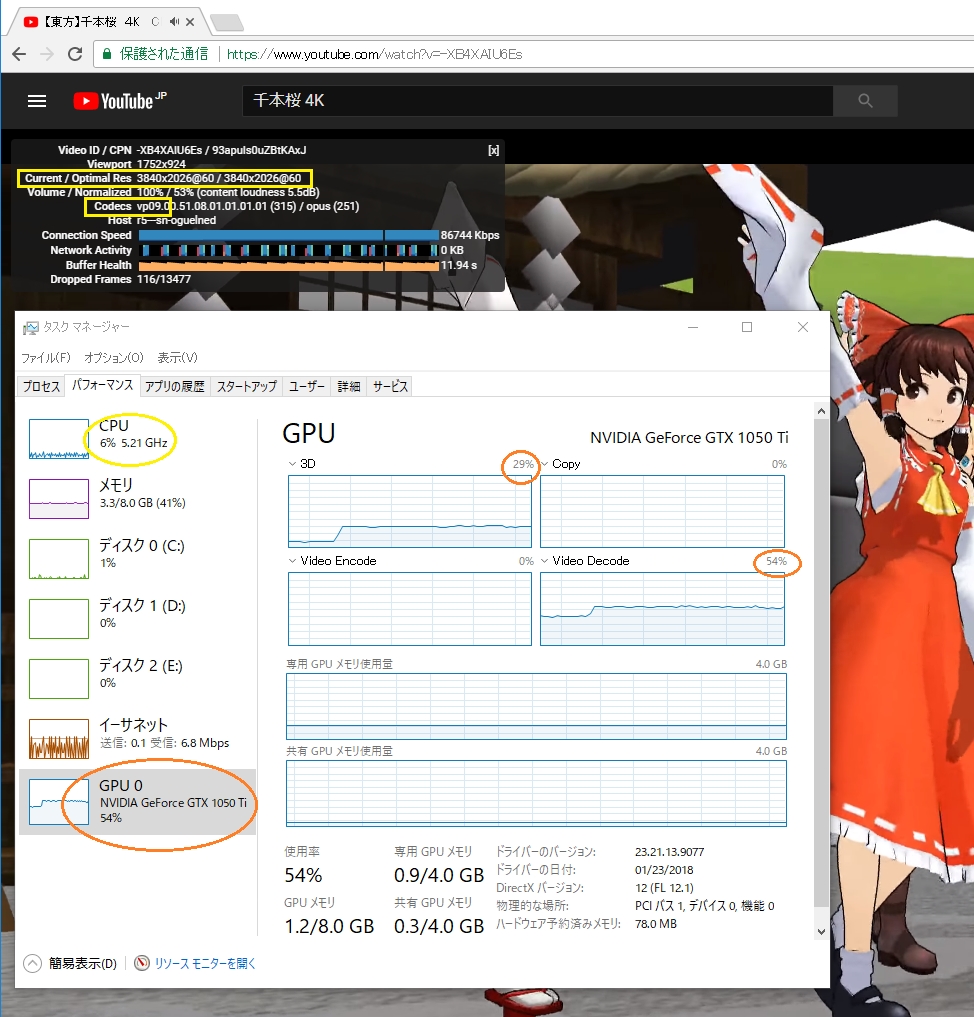974x1017 pixels.
Task: Switch to the パフォーマンス tab
Action: (x=102, y=385)
